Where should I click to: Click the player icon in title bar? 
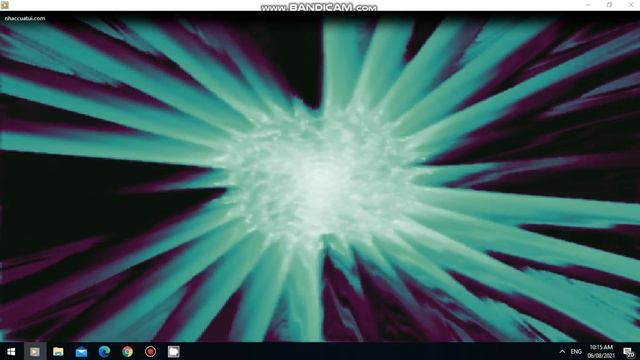click(x=5, y=5)
